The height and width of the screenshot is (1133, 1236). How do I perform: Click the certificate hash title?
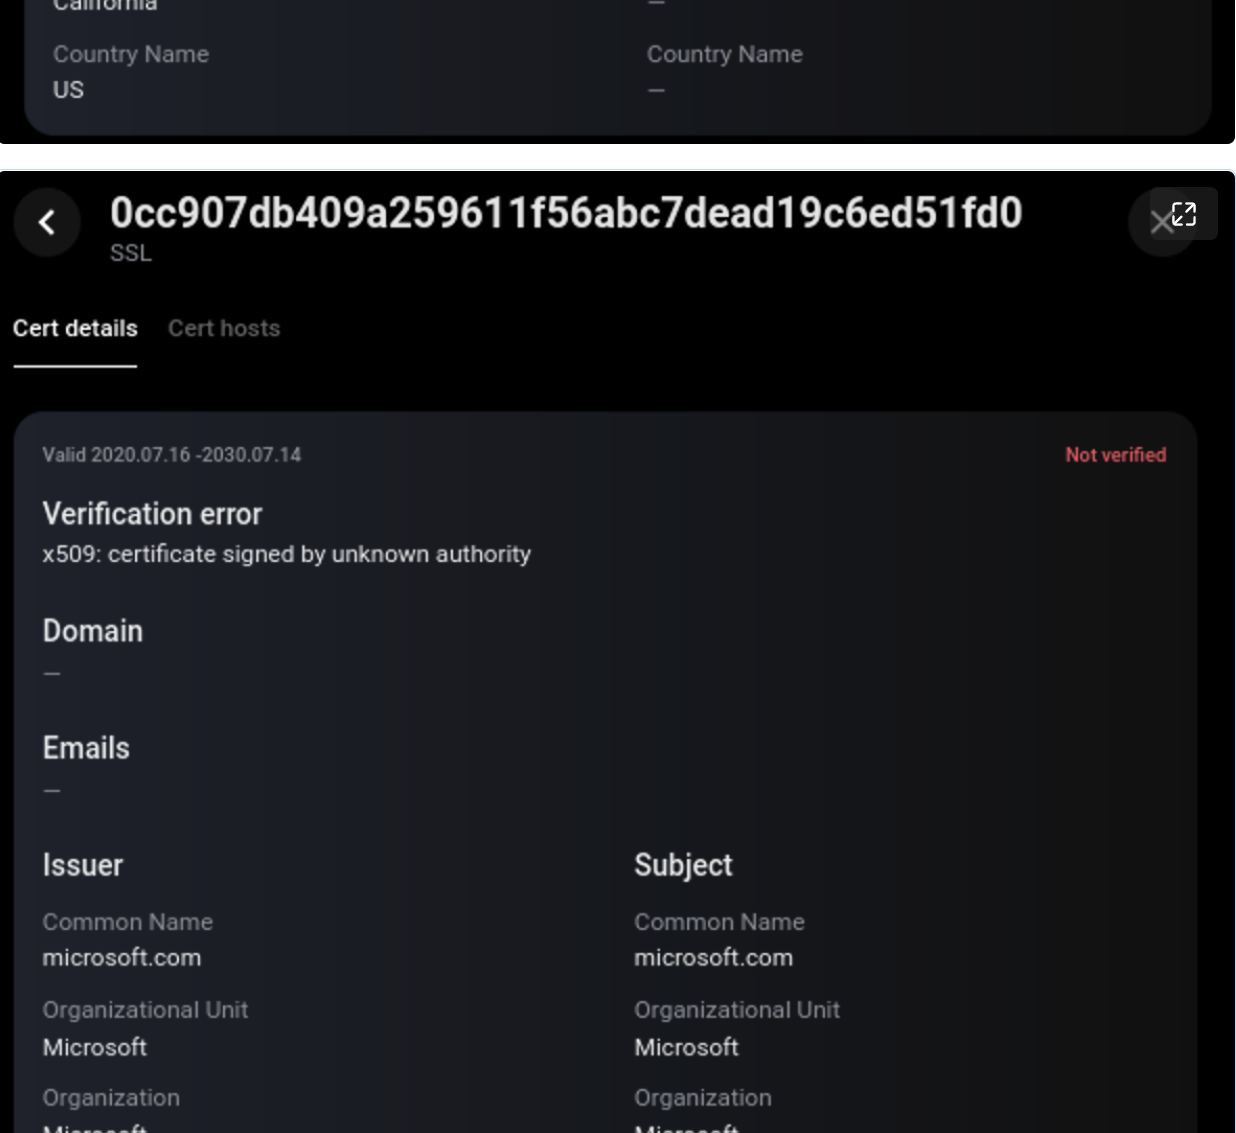566,213
